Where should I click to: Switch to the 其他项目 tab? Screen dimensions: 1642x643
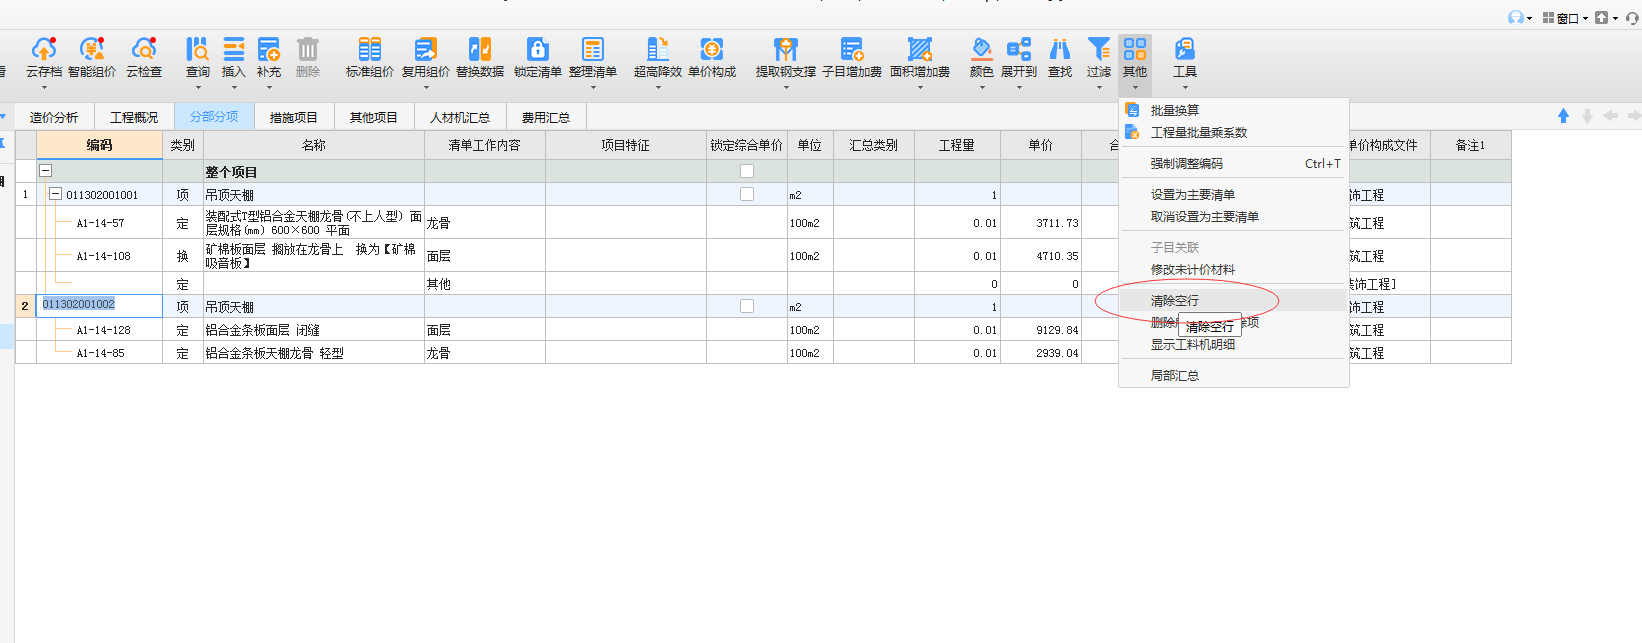tap(374, 117)
